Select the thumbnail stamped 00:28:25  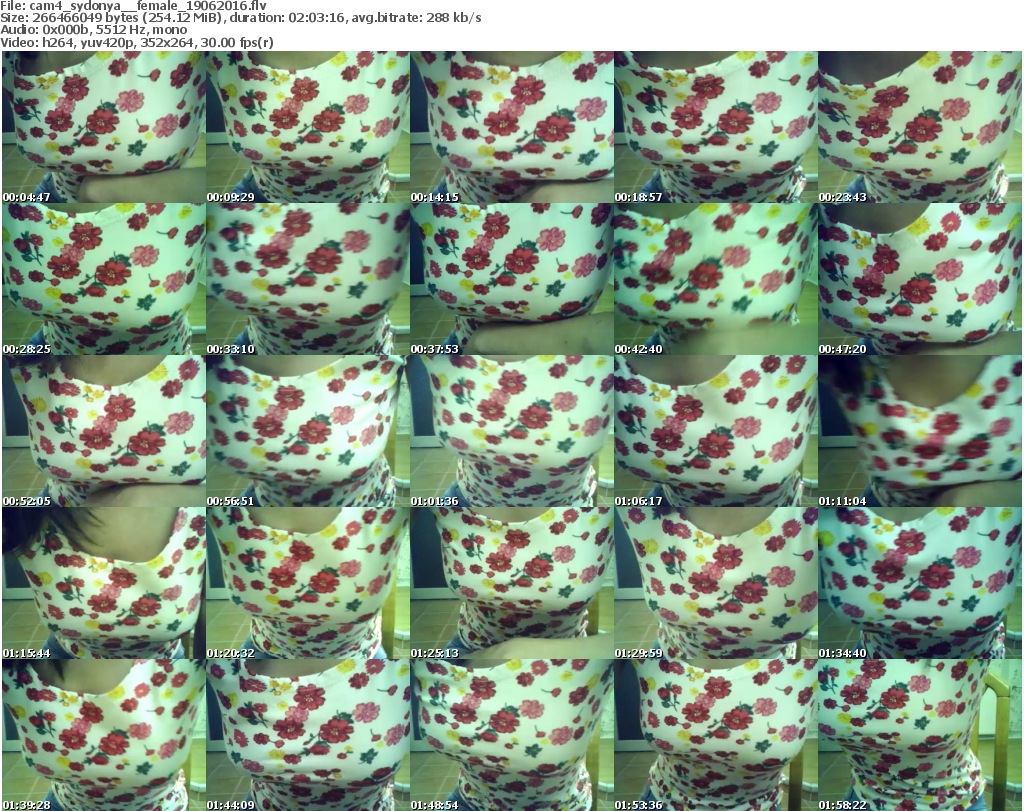pyautogui.click(x=104, y=279)
